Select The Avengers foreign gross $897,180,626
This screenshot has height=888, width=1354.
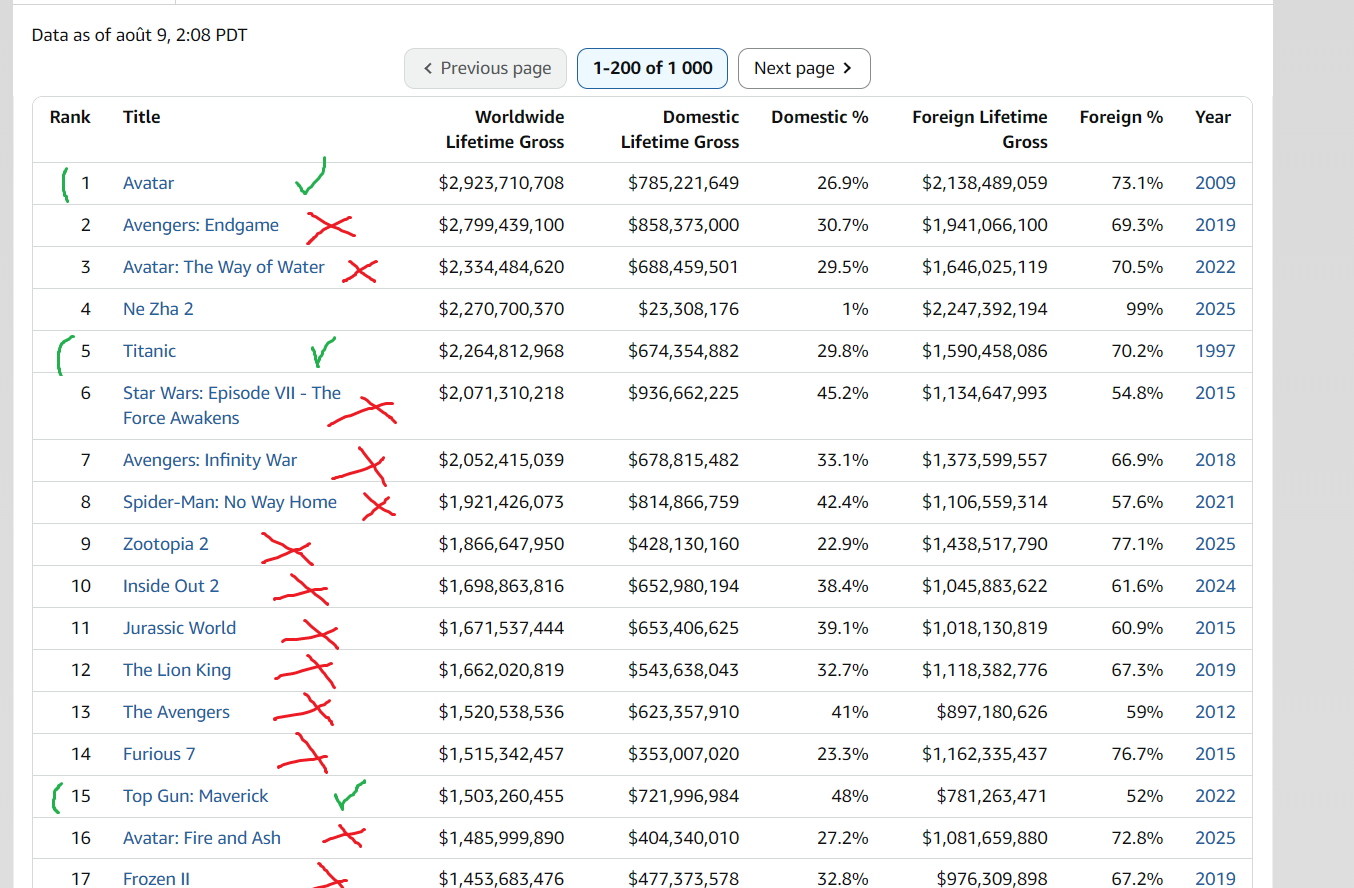992,712
